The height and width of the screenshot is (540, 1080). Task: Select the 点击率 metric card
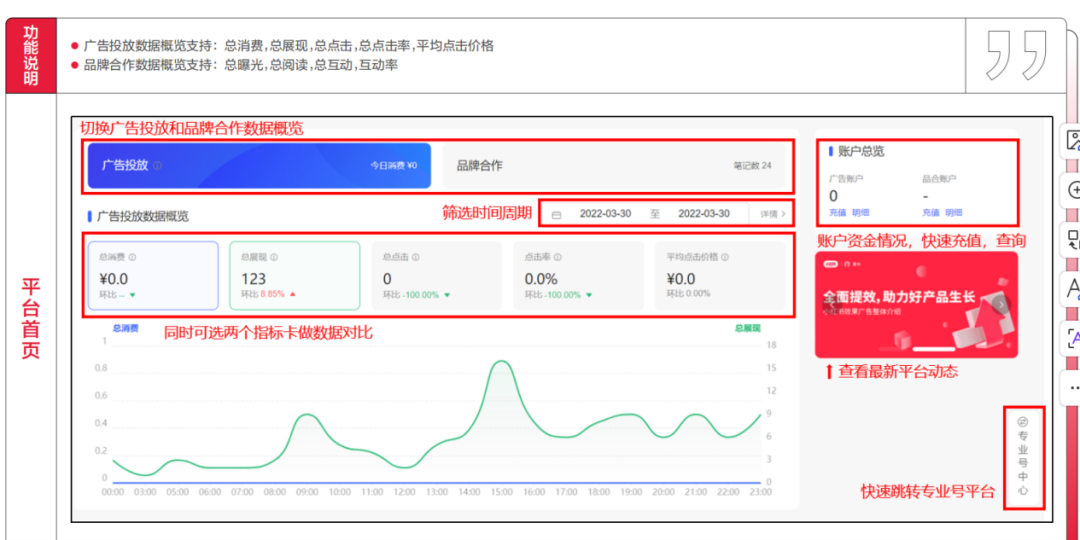point(579,276)
